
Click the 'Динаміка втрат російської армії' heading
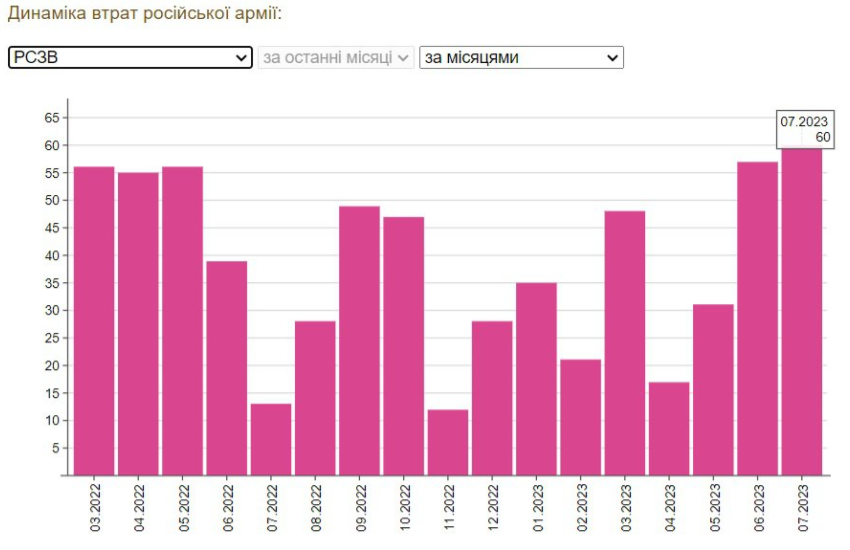point(145,13)
